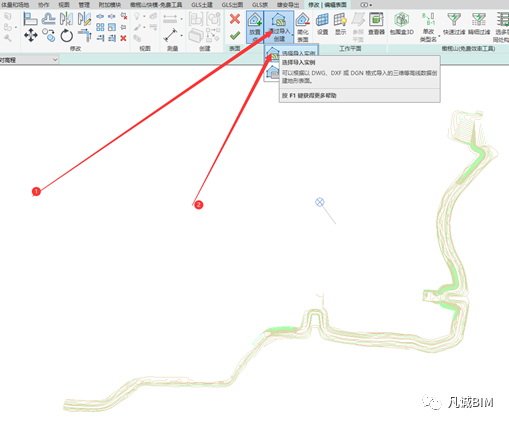
Task: Click the red X cancel surface edit
Action: (x=235, y=19)
